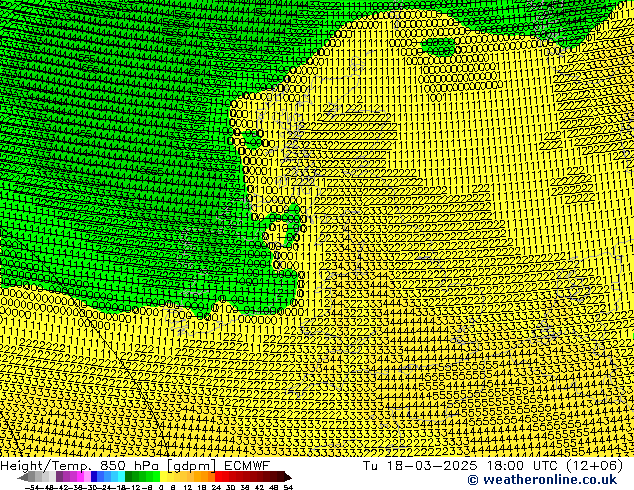Click the '12' label on the temperature scale
The height and width of the screenshot is (490, 634).
(187, 487)
